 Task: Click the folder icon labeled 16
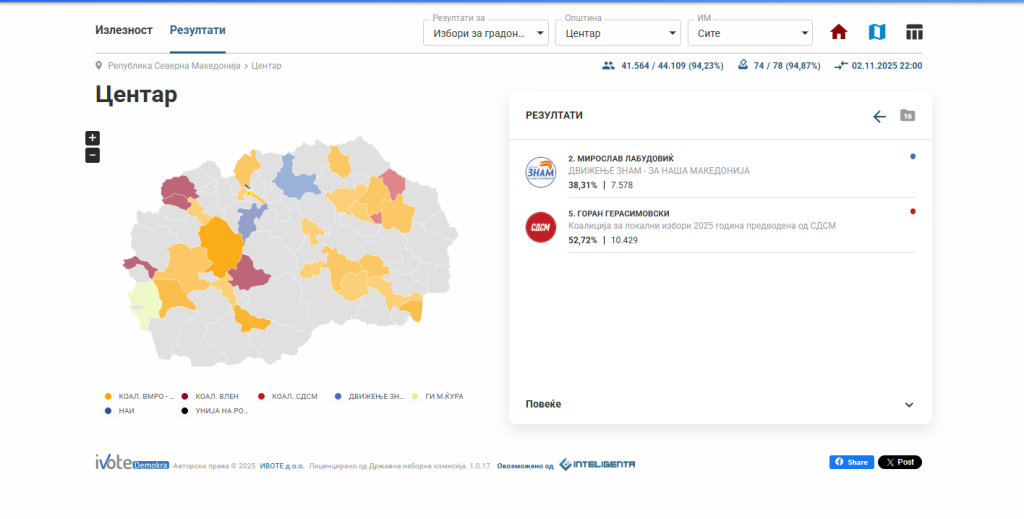point(907,116)
